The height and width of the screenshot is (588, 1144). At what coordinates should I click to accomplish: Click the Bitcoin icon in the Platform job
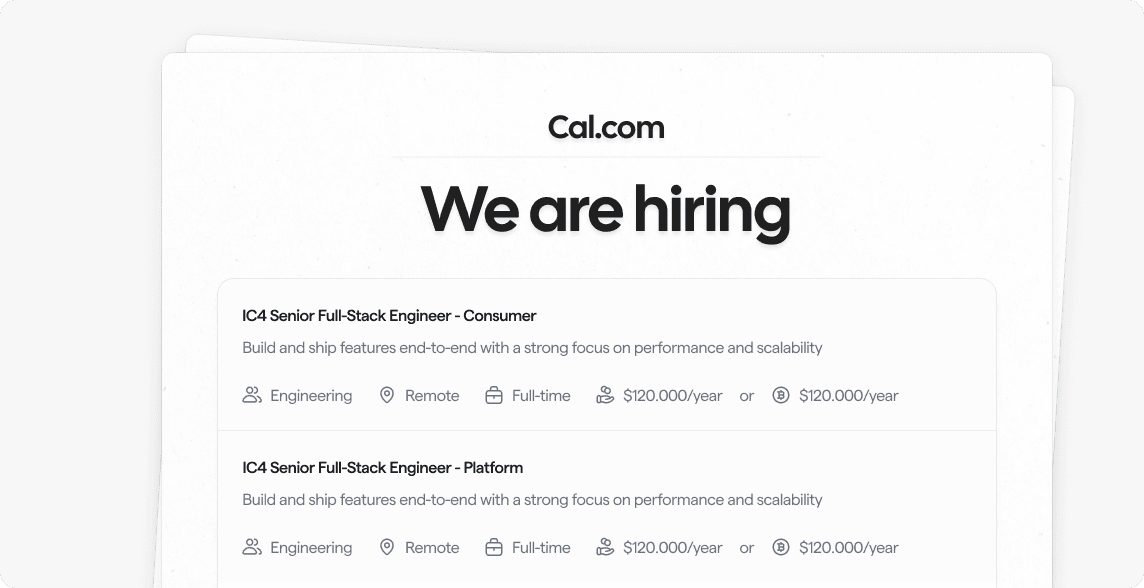781,547
